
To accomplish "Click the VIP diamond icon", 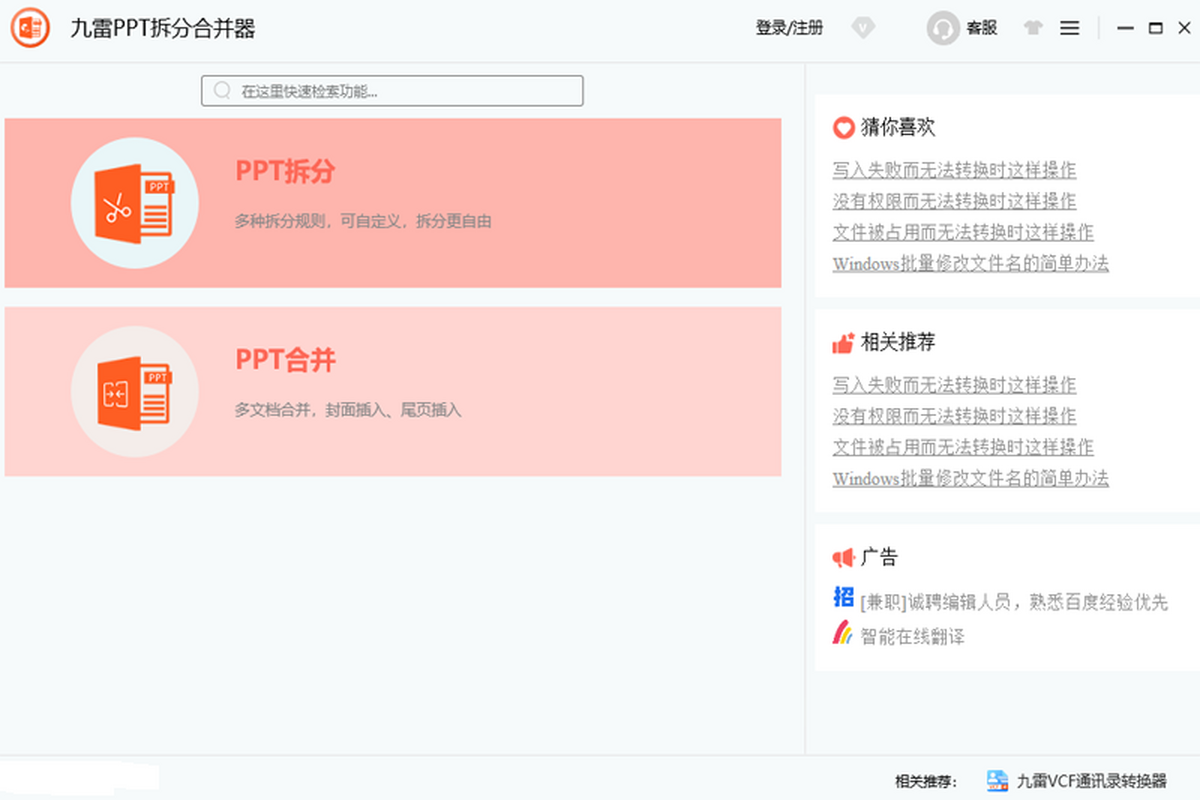I will pyautogui.click(x=863, y=29).
